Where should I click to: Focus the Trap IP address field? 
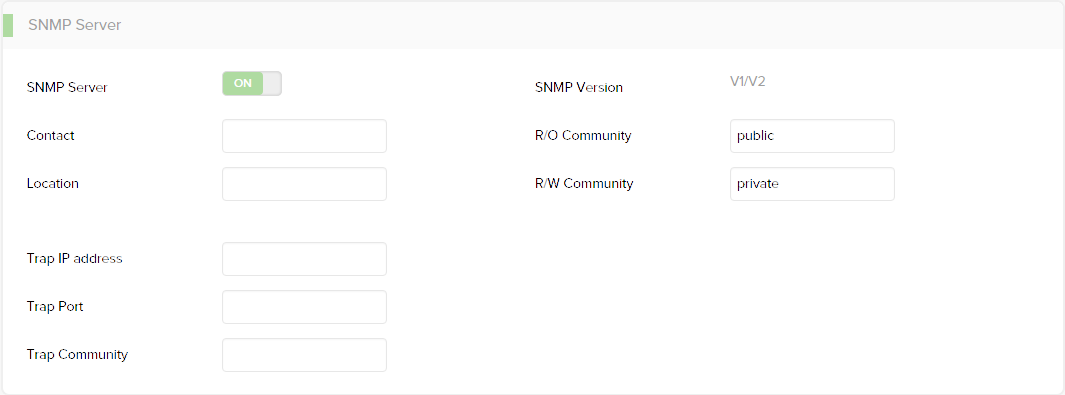[x=304, y=259]
